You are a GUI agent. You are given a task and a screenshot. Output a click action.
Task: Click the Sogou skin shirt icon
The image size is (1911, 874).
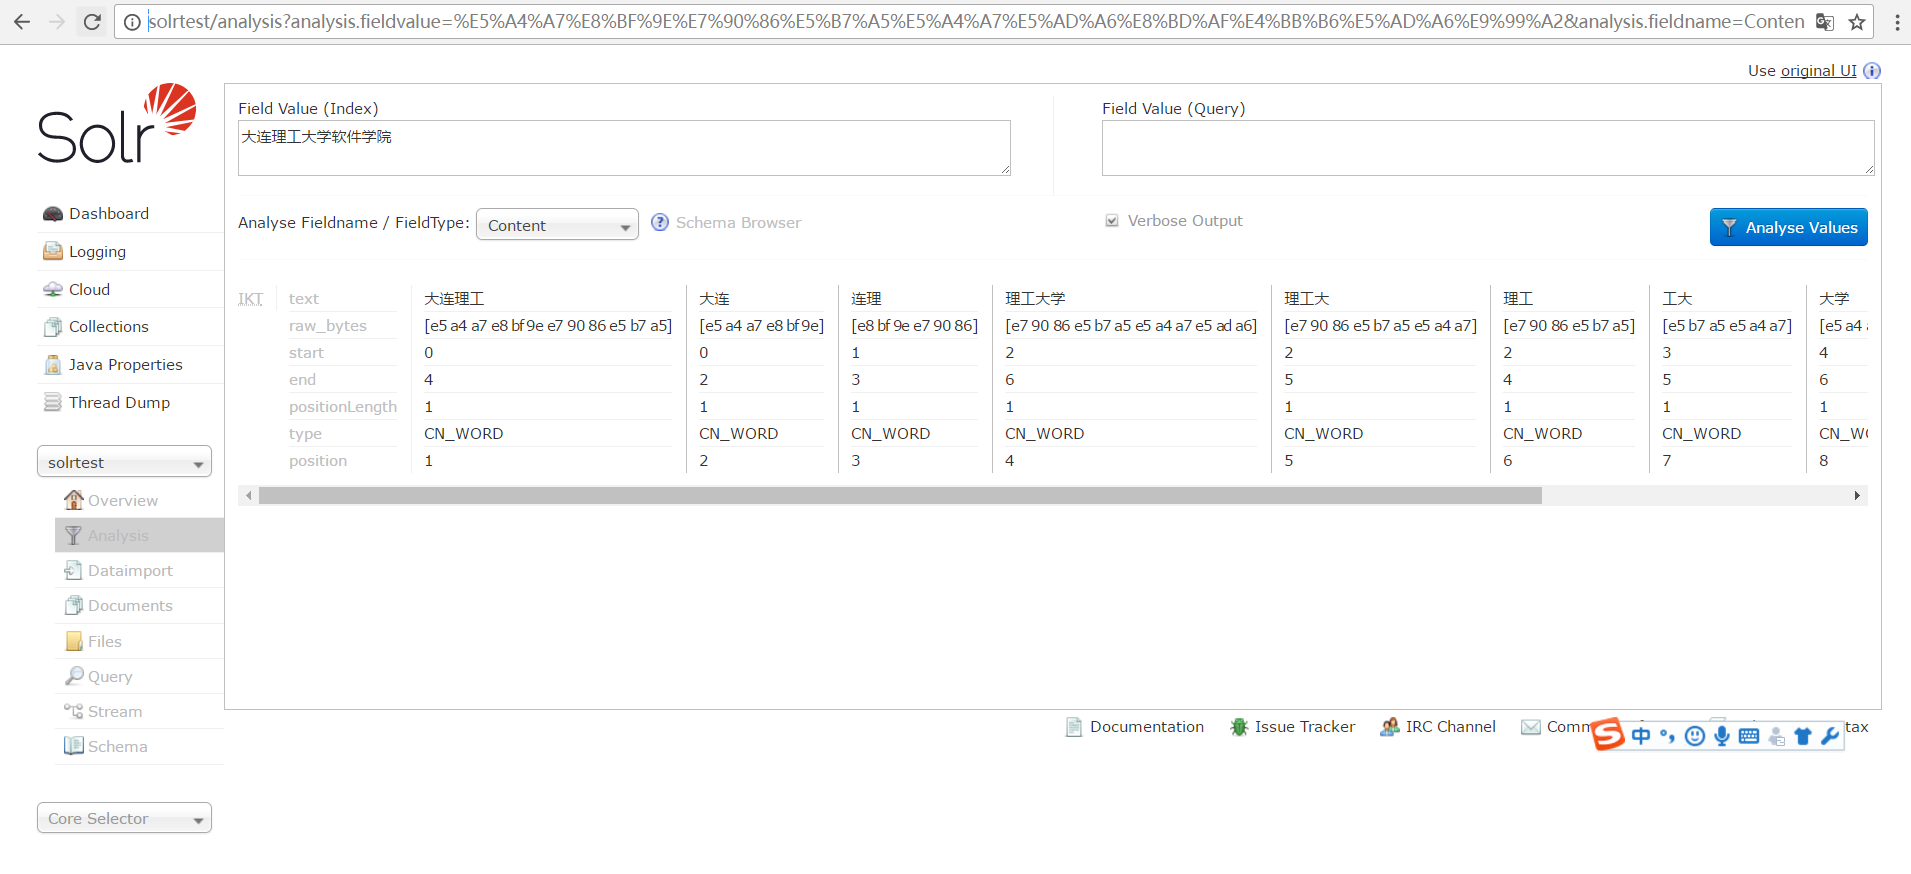tap(1803, 736)
